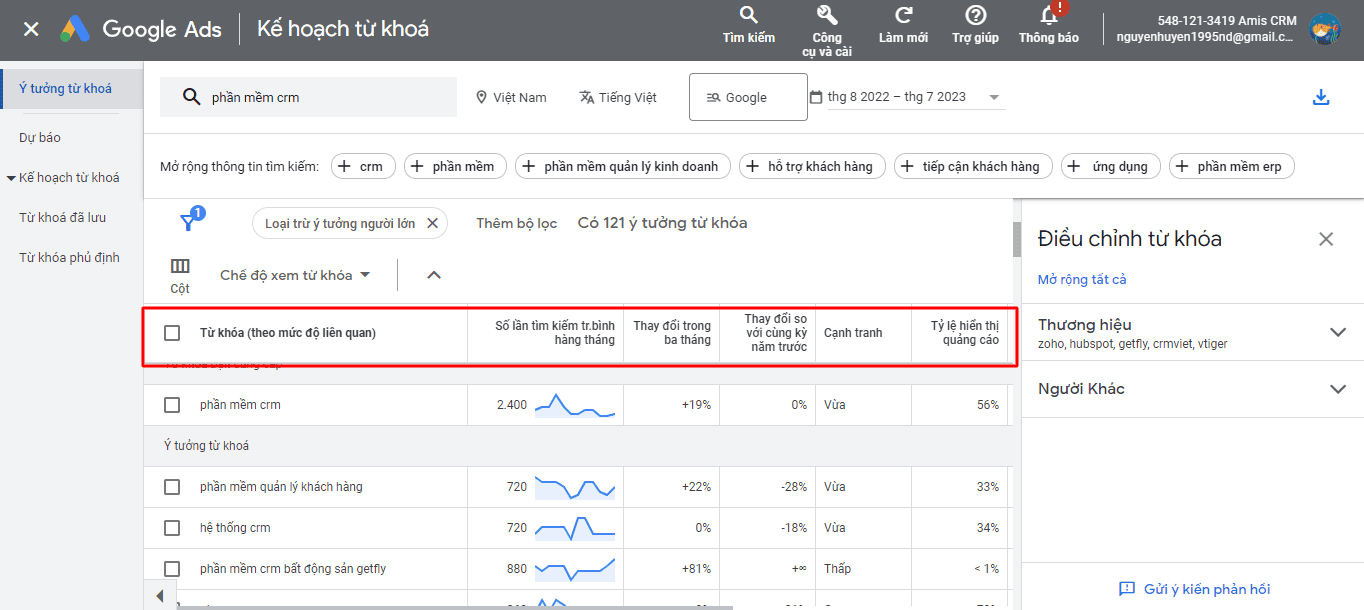Open the Trợ giúp help icon
Image resolution: width=1364 pixels, height=610 pixels.
point(975,15)
